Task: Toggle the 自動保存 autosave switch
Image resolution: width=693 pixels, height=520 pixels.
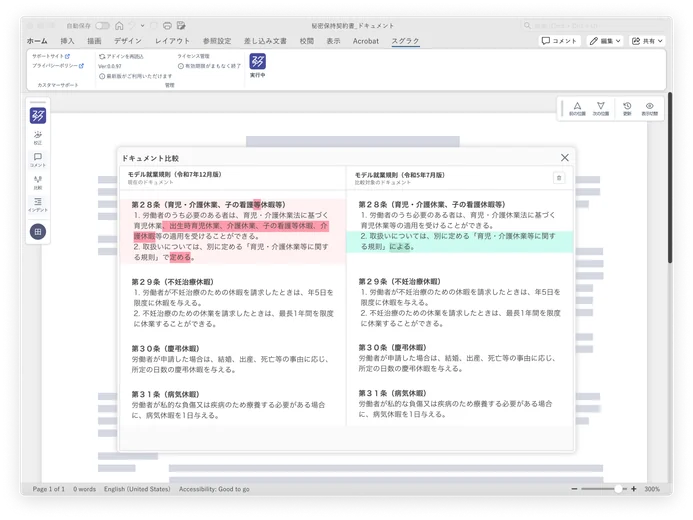Action: coord(103,26)
